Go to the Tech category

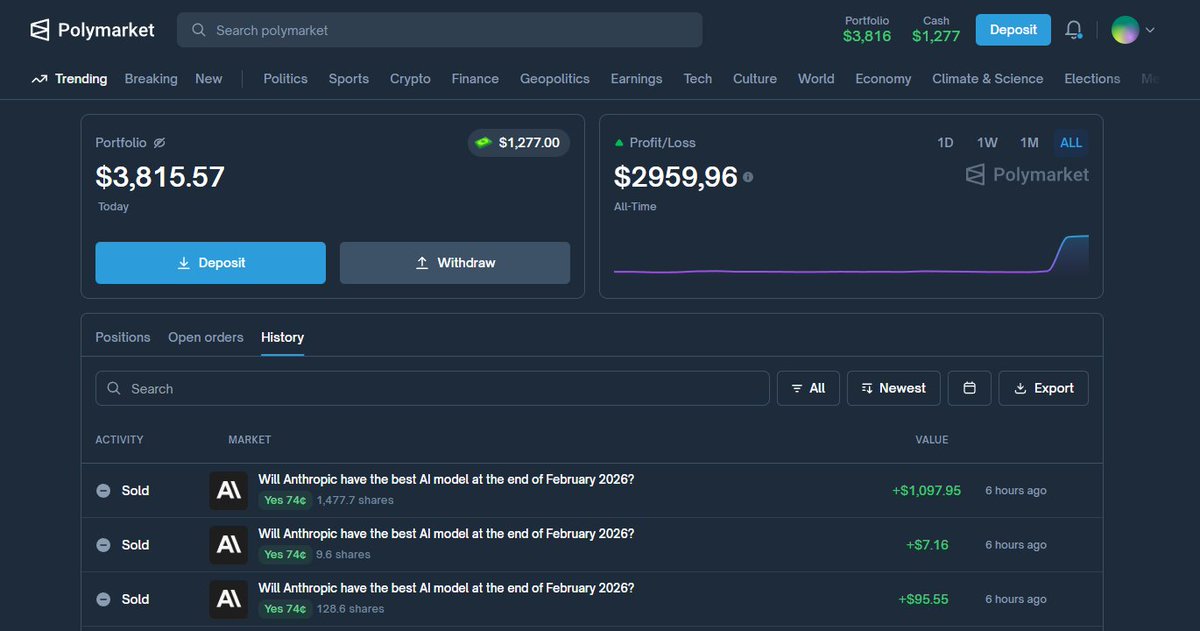point(698,79)
